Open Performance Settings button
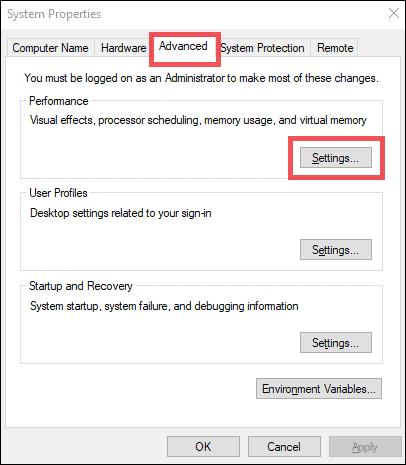Screen dimensions: 406x465 [336, 158]
